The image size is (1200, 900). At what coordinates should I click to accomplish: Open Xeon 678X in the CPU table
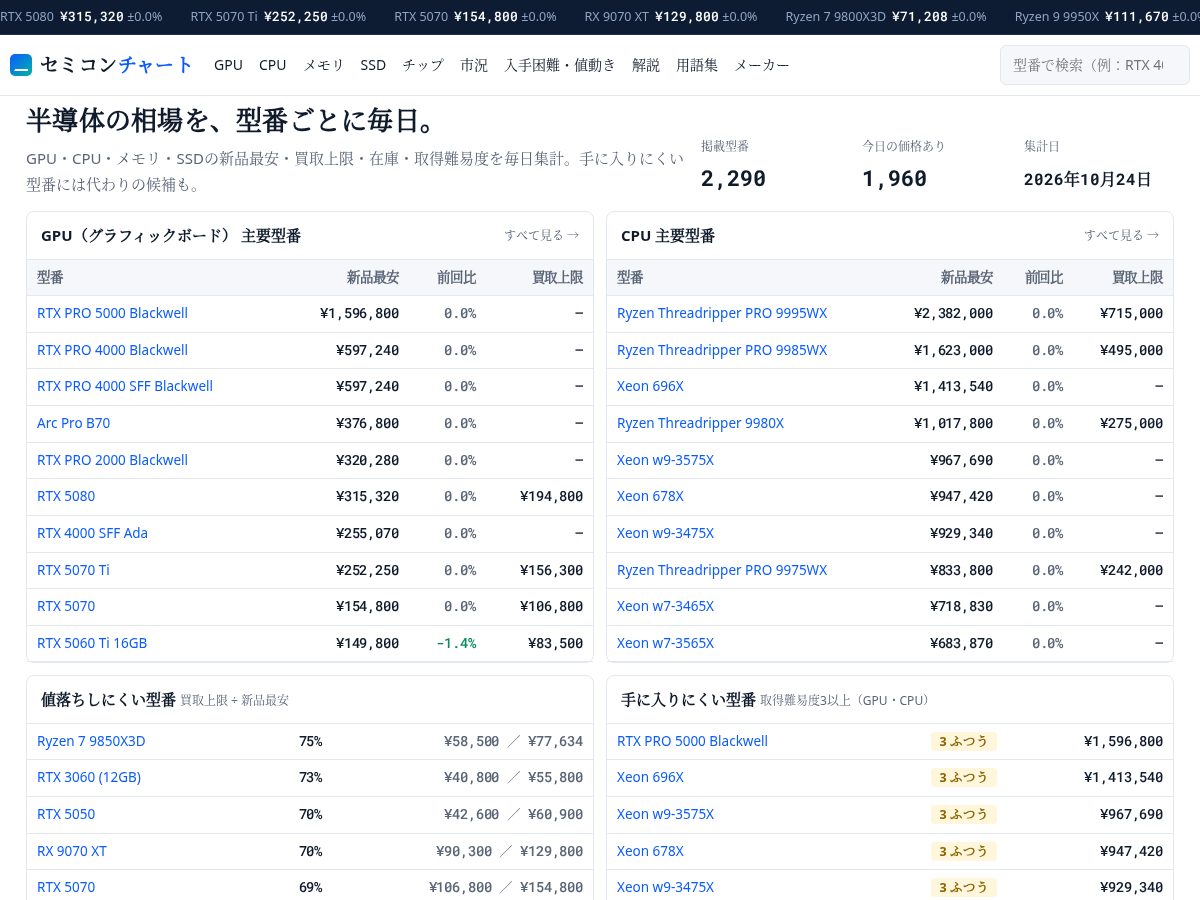(x=650, y=496)
